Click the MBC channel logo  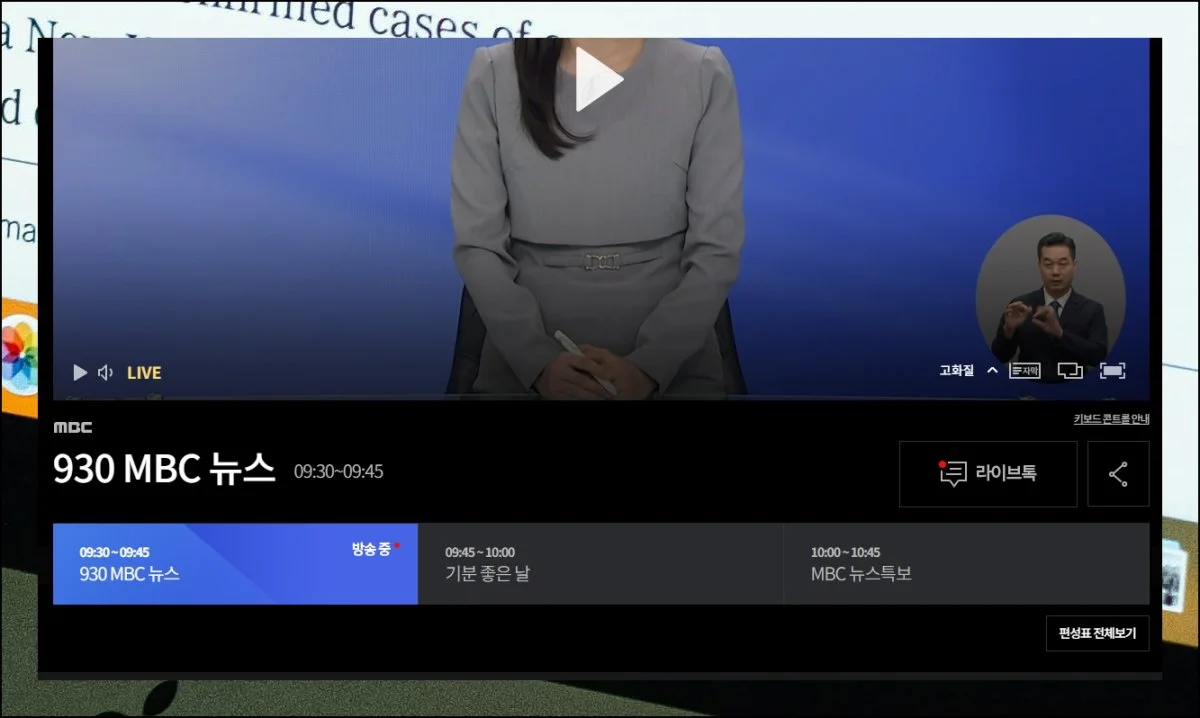point(72,427)
